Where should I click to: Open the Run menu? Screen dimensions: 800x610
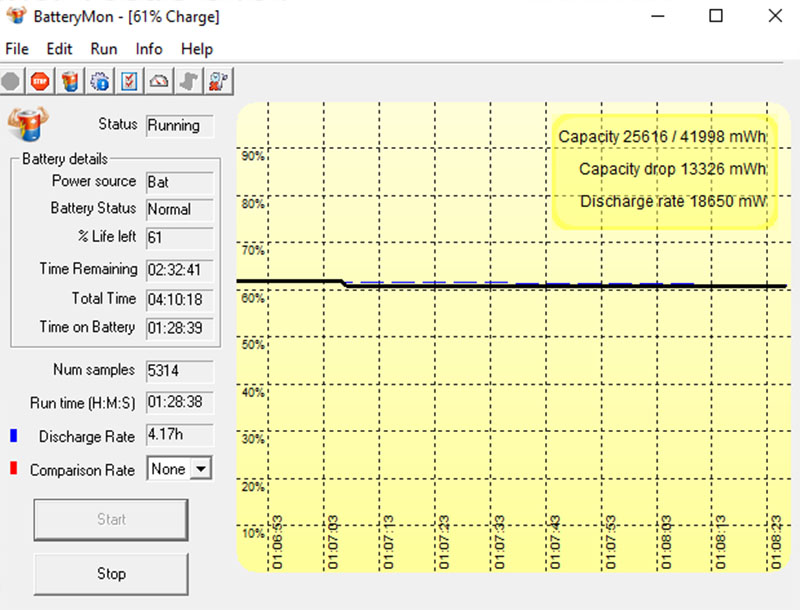click(103, 48)
